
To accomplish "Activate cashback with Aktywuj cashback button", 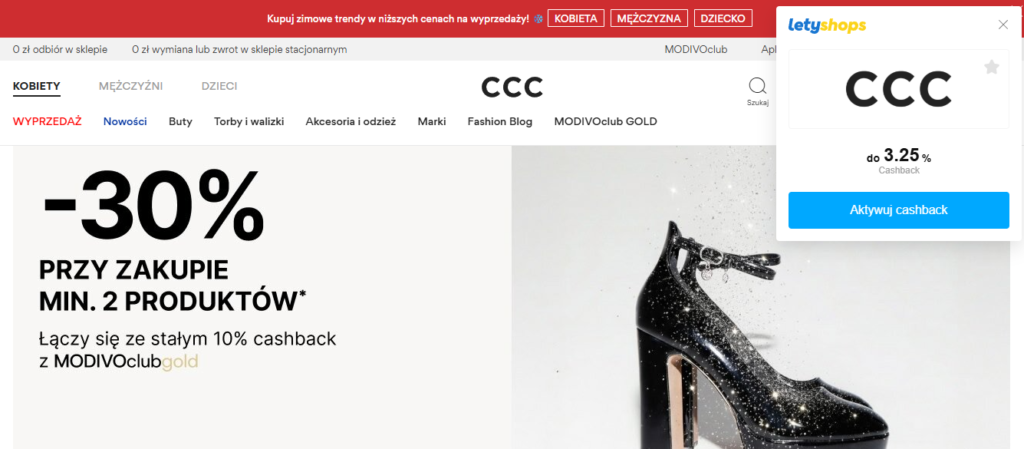I will [898, 210].
